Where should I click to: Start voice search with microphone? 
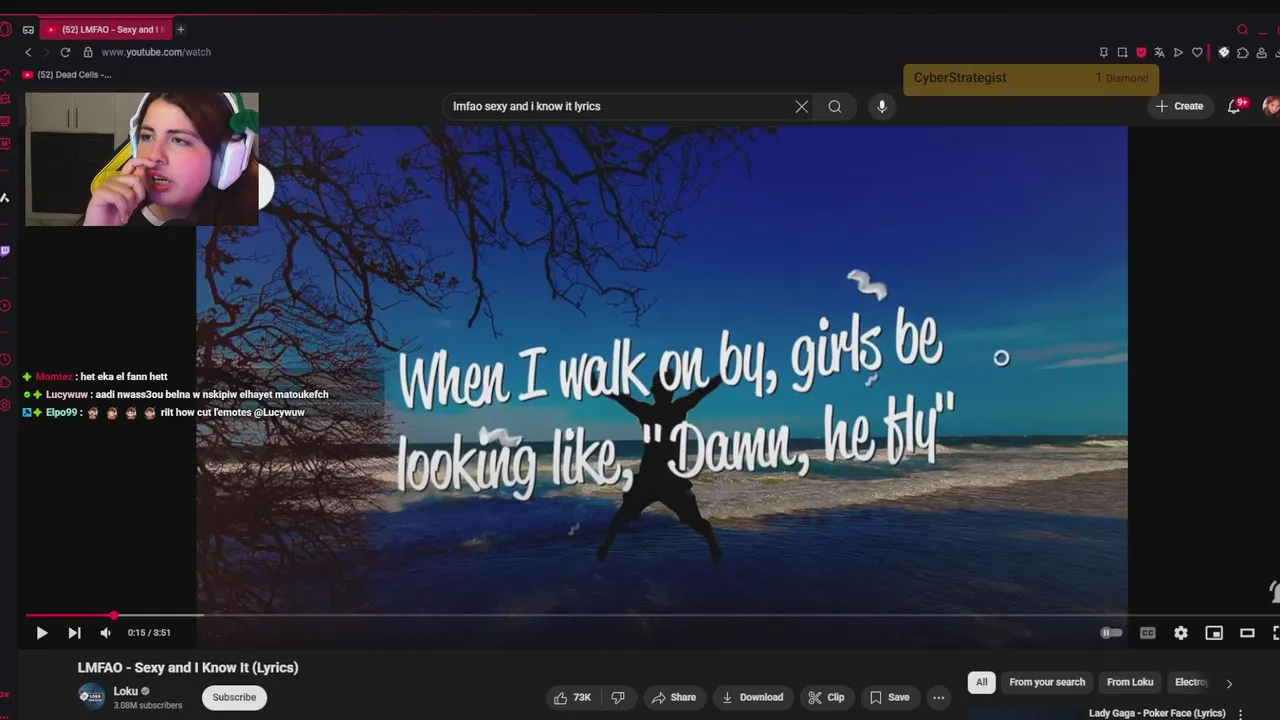pos(881,106)
